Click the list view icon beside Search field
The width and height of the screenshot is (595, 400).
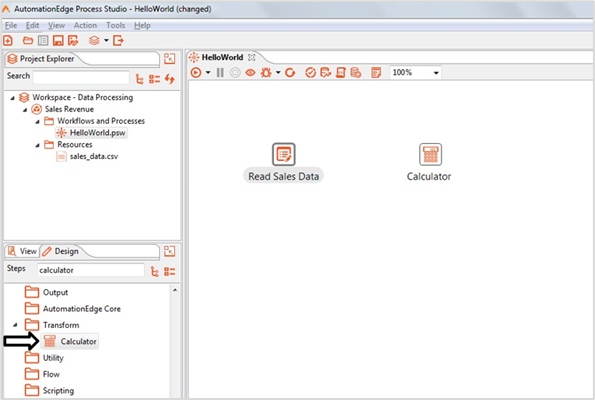[x=154, y=79]
